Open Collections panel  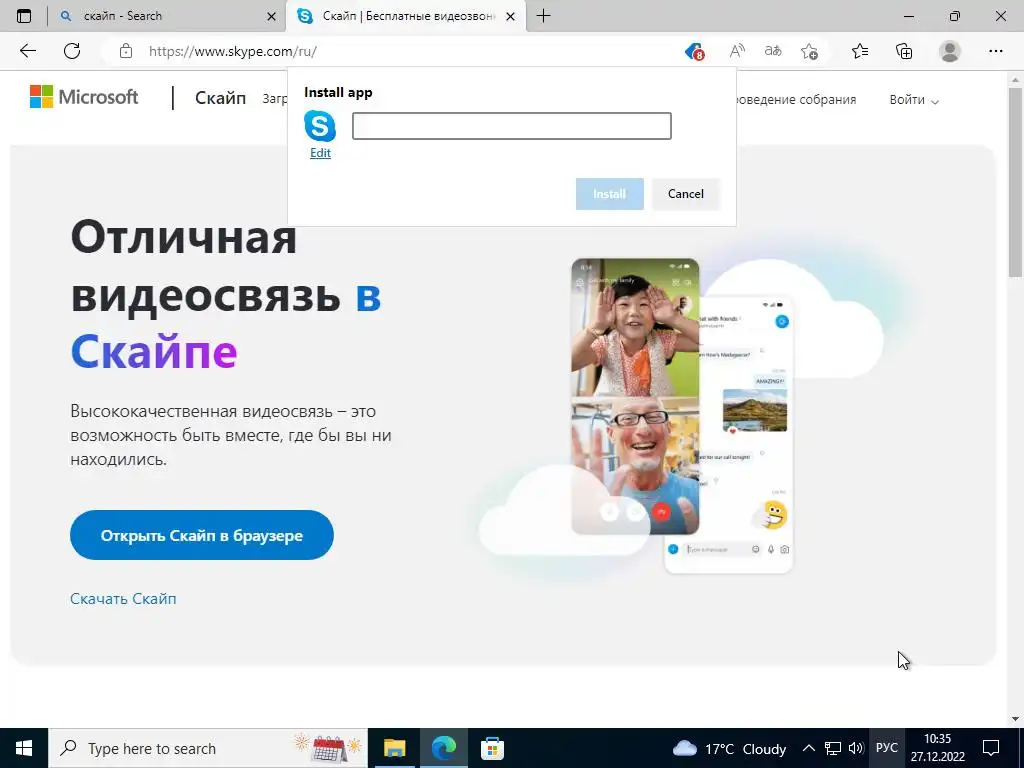click(904, 51)
